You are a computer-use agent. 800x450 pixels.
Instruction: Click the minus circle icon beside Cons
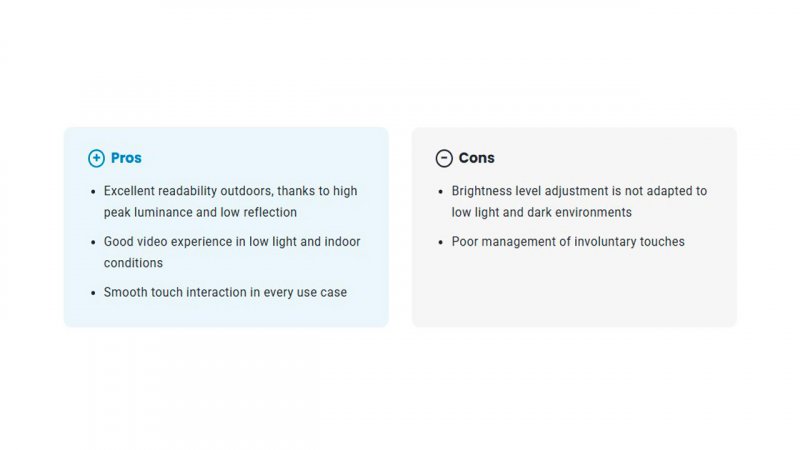444,158
